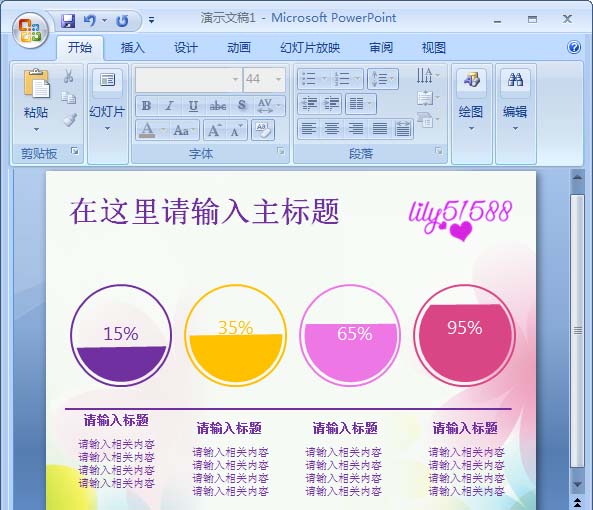Cut selection with the scissors icon
The height and width of the screenshot is (510, 593).
click(x=68, y=76)
